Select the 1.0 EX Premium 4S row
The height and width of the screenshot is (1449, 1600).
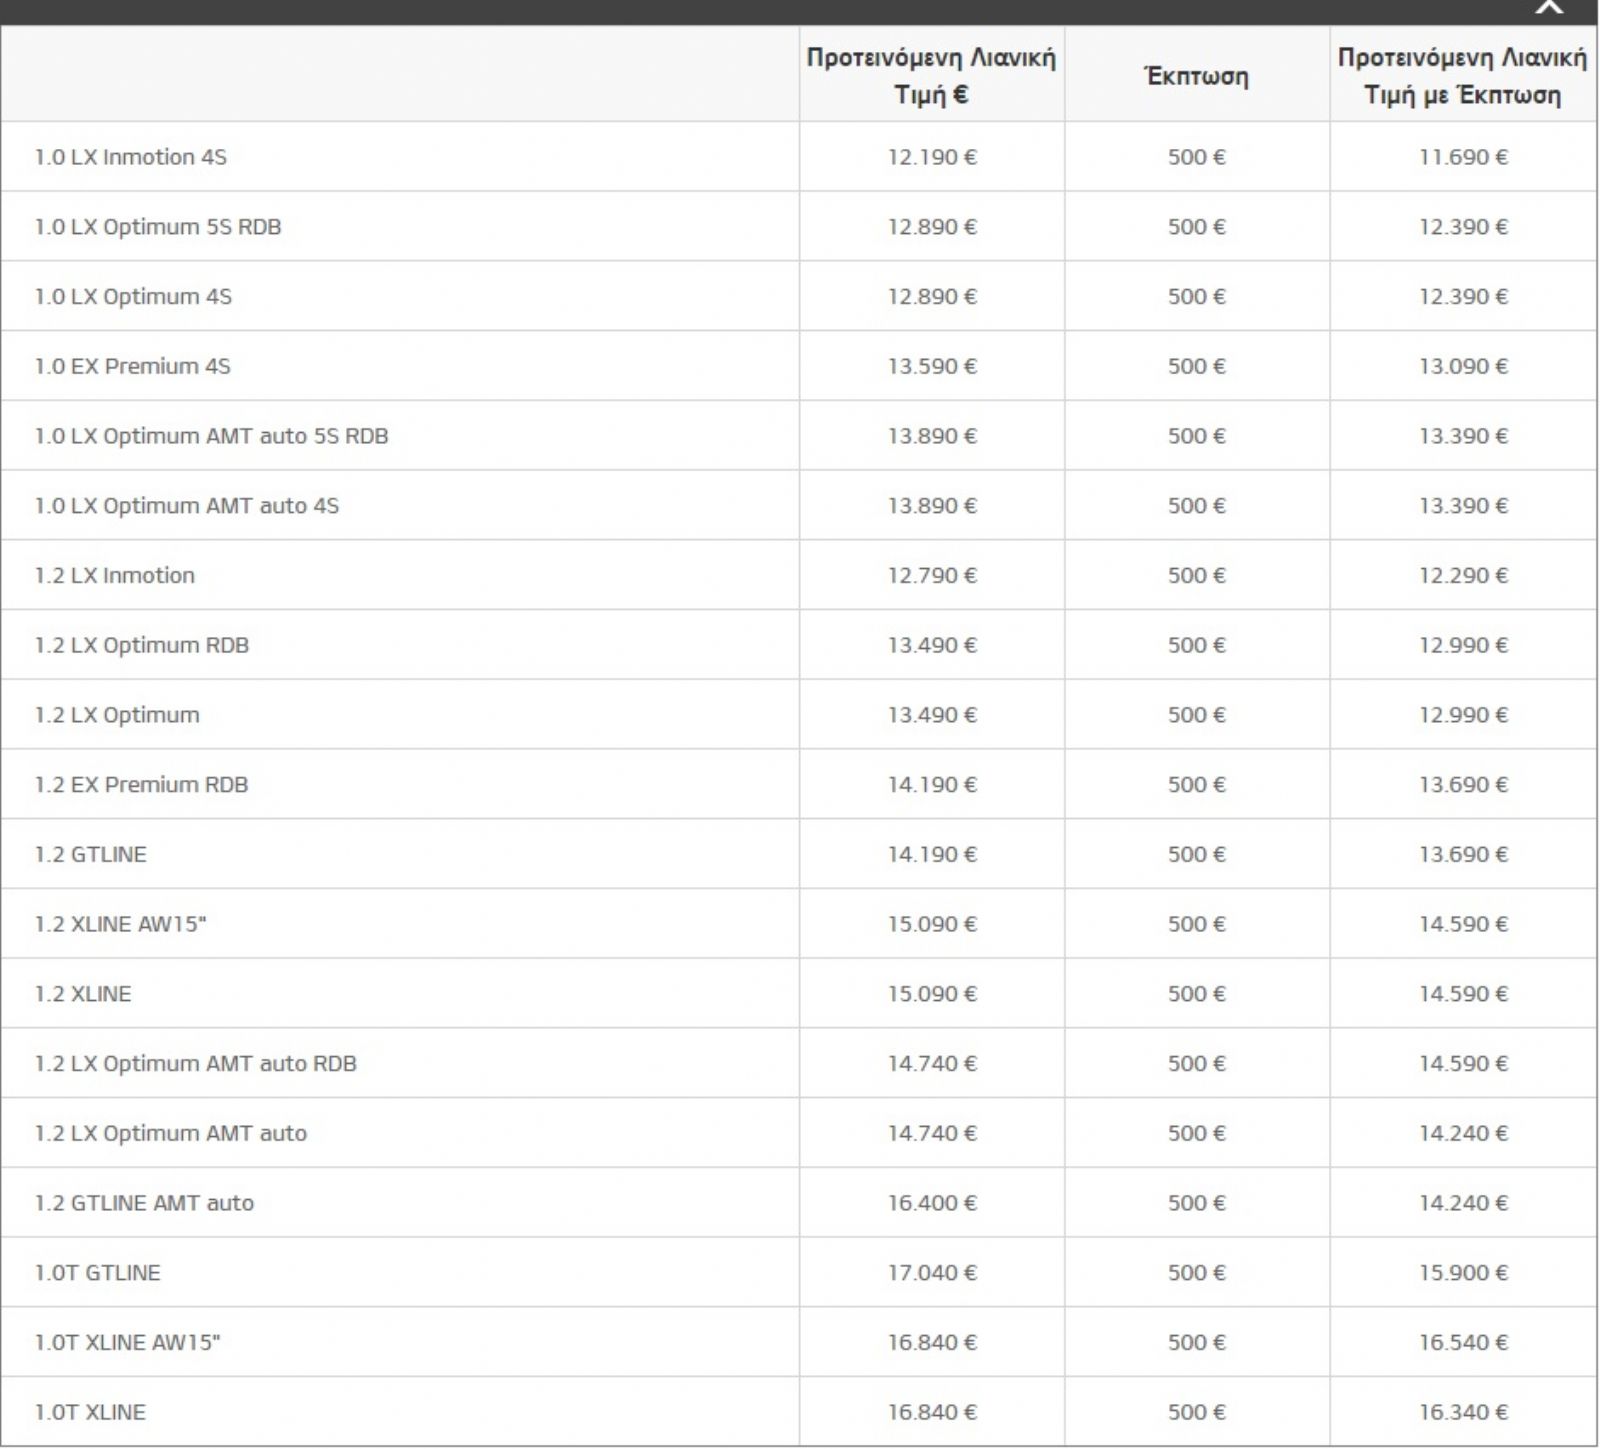coord(798,366)
